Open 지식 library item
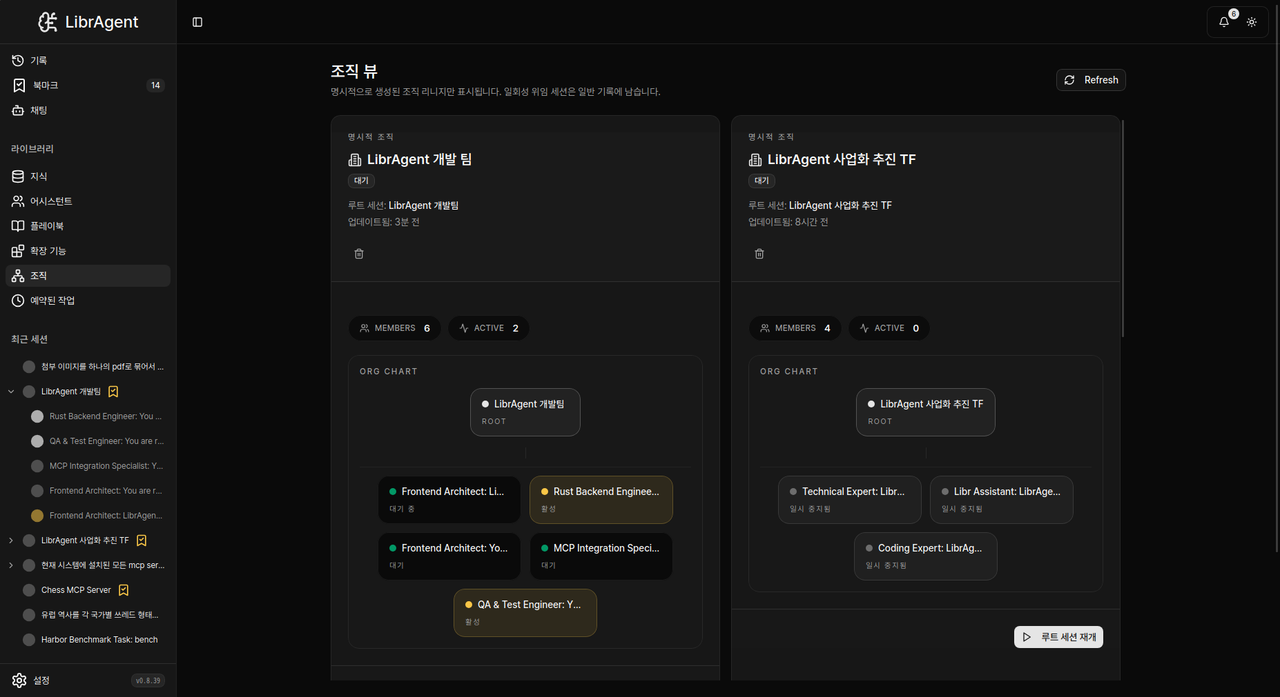 point(88,176)
